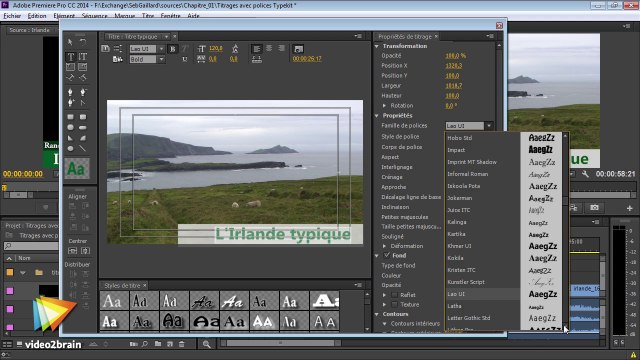Toggle right text alignment
Image resolution: width=640 pixels, height=360 pixels.
(x=281, y=49)
